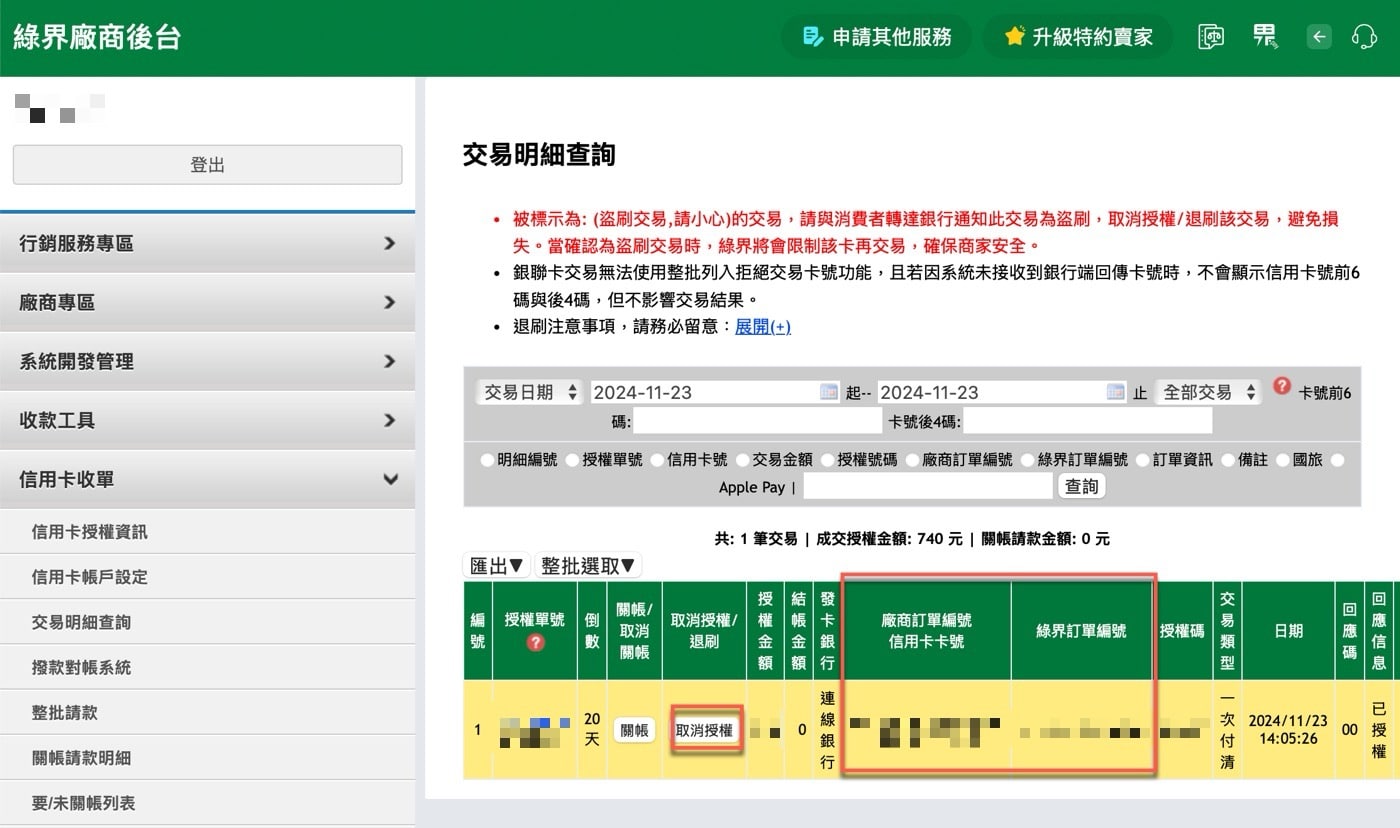Image resolution: width=1400 pixels, height=828 pixels.
Task: Click the 一次付清 transaction type cell
Action: click(x=1227, y=730)
